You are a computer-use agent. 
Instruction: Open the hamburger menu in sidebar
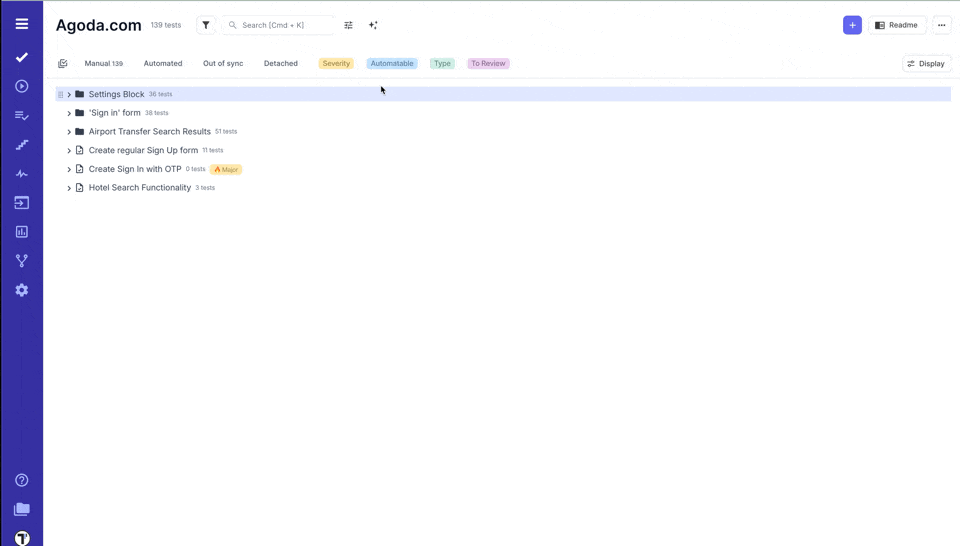[21, 24]
